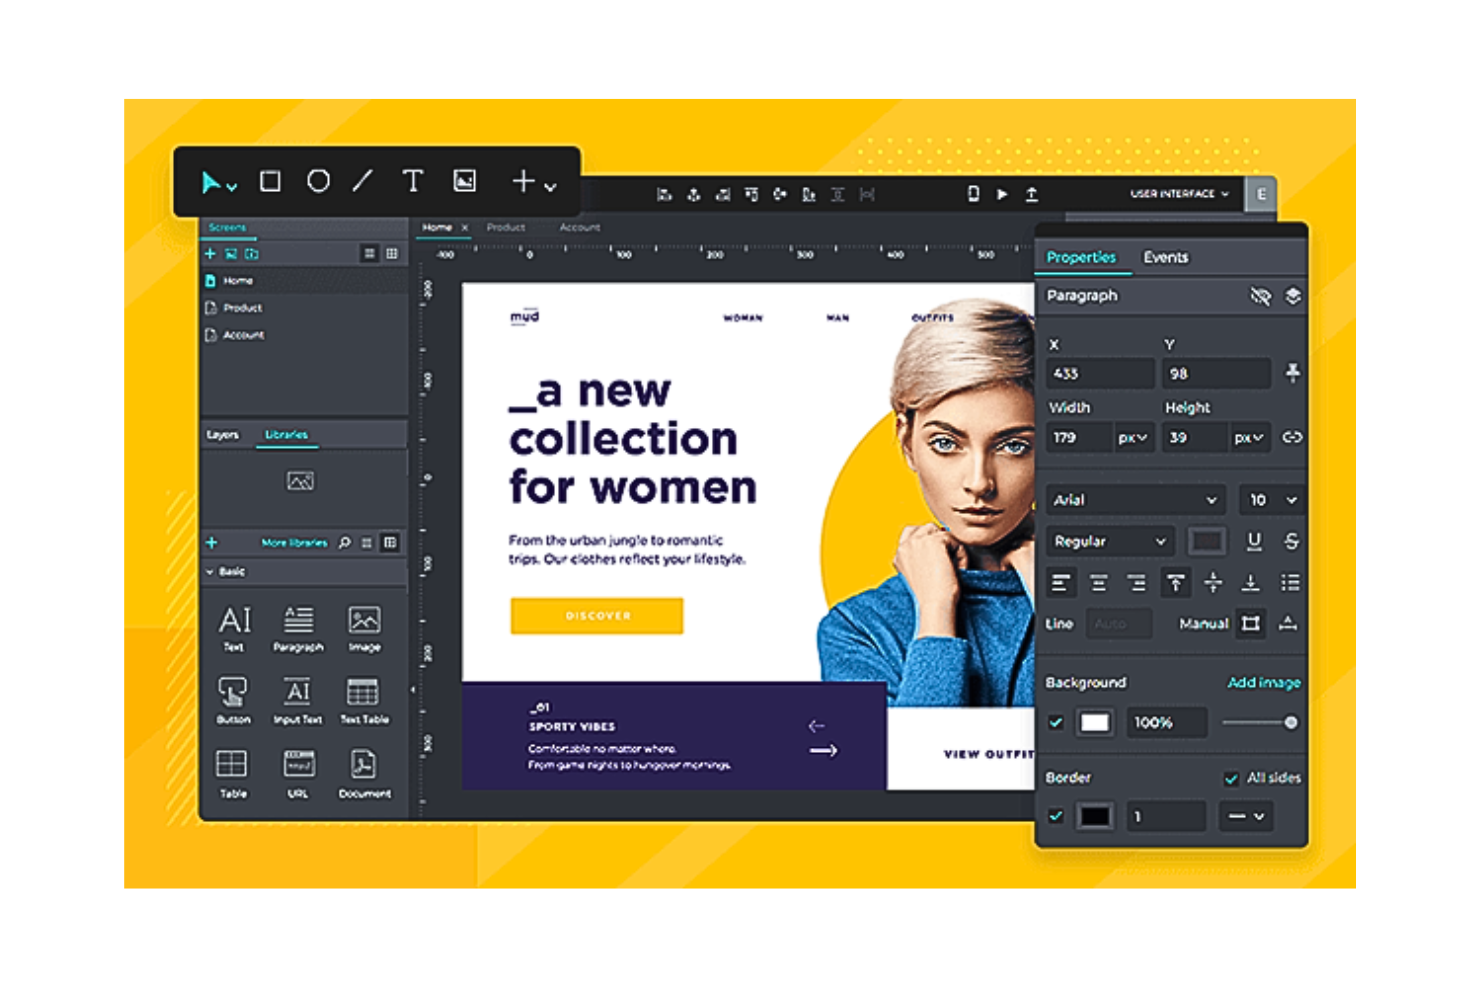This screenshot has width=1480, height=987.
Task: Click the More libraries link
Action: click(x=294, y=542)
